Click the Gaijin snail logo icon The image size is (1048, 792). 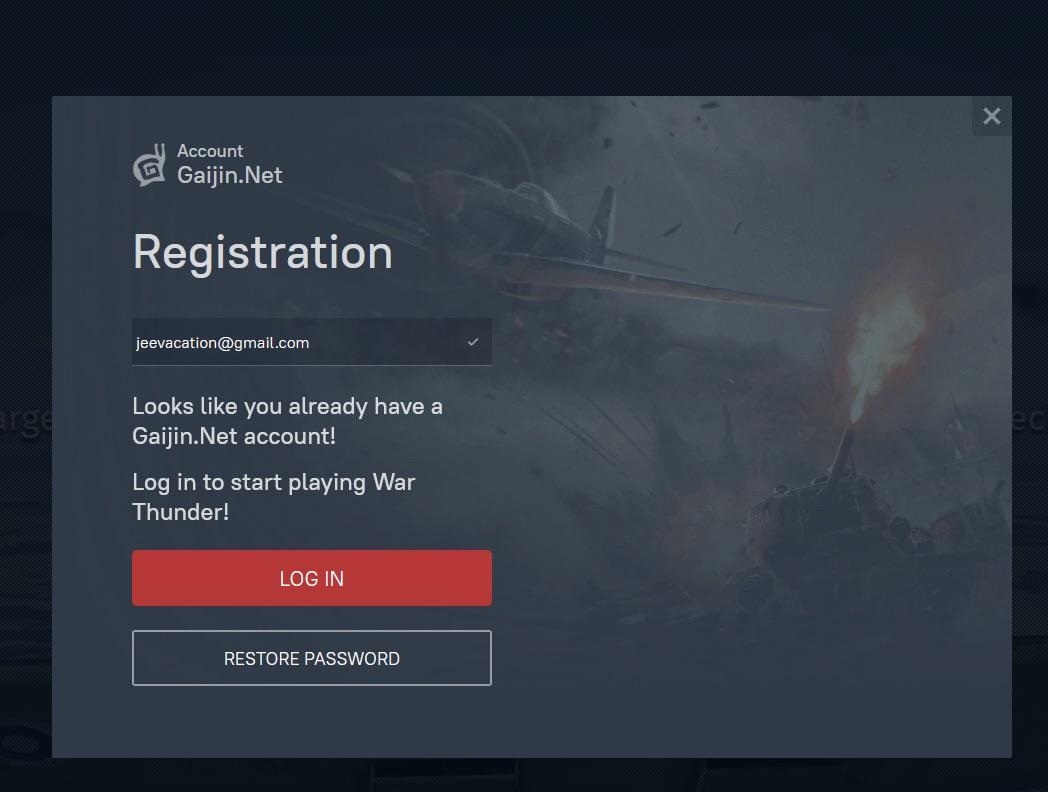click(150, 164)
